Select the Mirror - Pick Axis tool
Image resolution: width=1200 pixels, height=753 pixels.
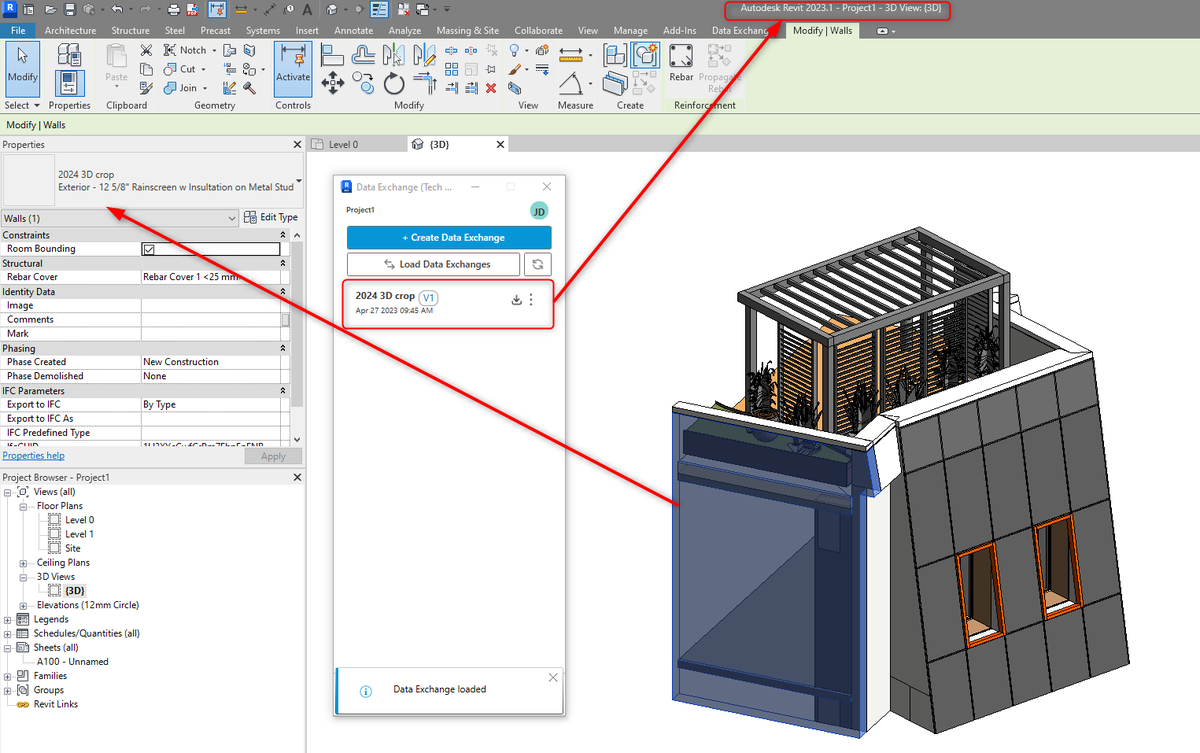pos(393,55)
